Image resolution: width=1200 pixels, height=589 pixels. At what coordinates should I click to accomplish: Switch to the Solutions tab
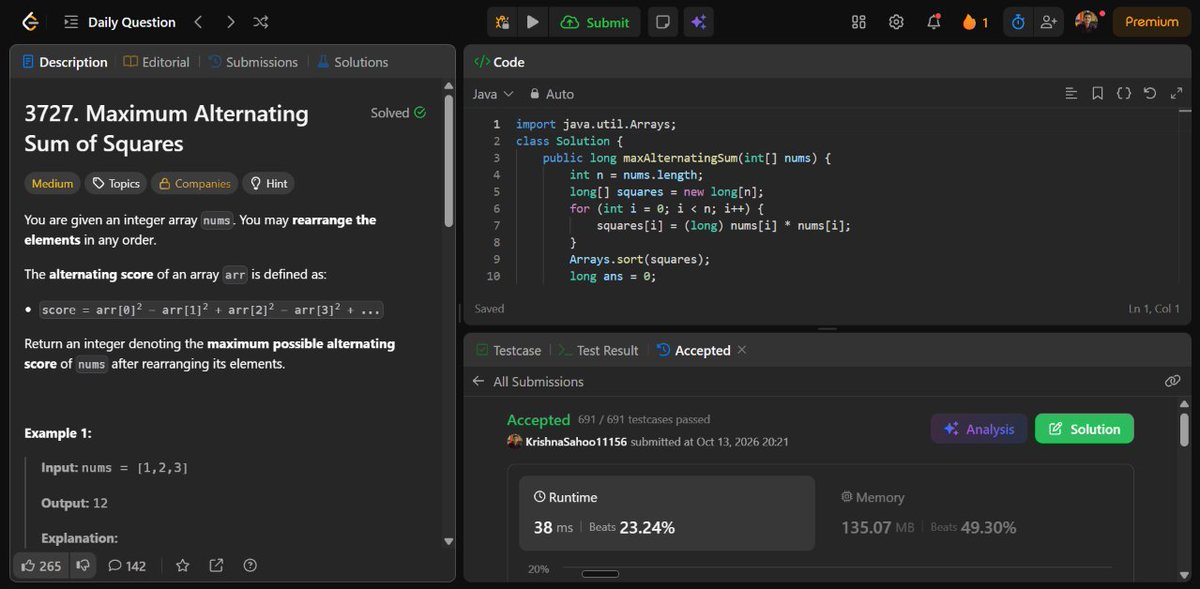point(352,62)
